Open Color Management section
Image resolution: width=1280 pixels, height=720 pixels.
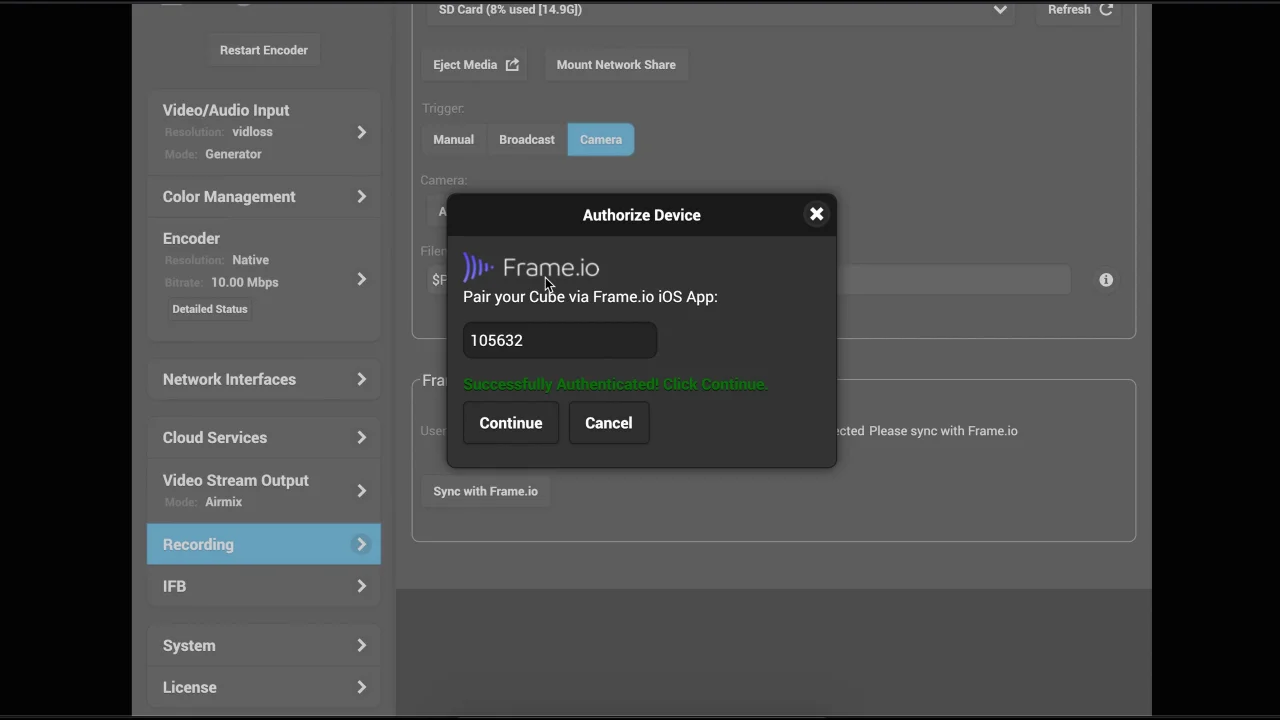(264, 197)
